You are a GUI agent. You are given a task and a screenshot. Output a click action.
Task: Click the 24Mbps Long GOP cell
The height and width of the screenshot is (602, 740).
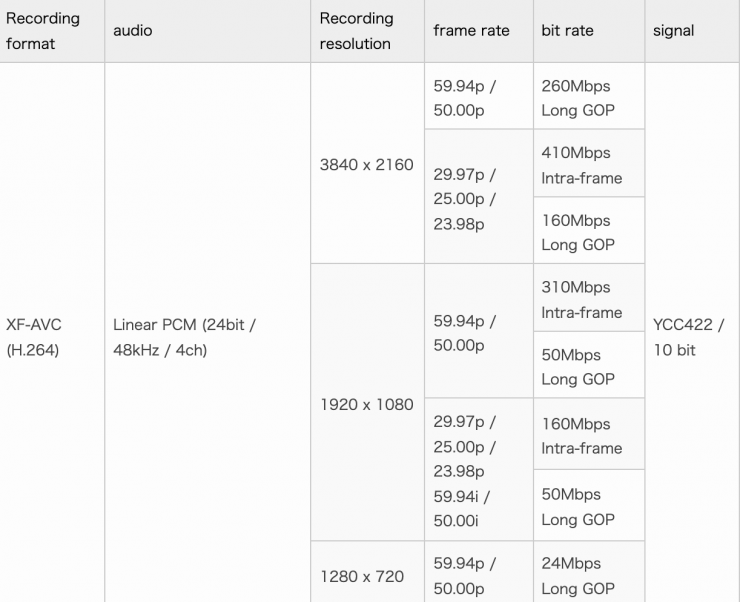click(577, 576)
